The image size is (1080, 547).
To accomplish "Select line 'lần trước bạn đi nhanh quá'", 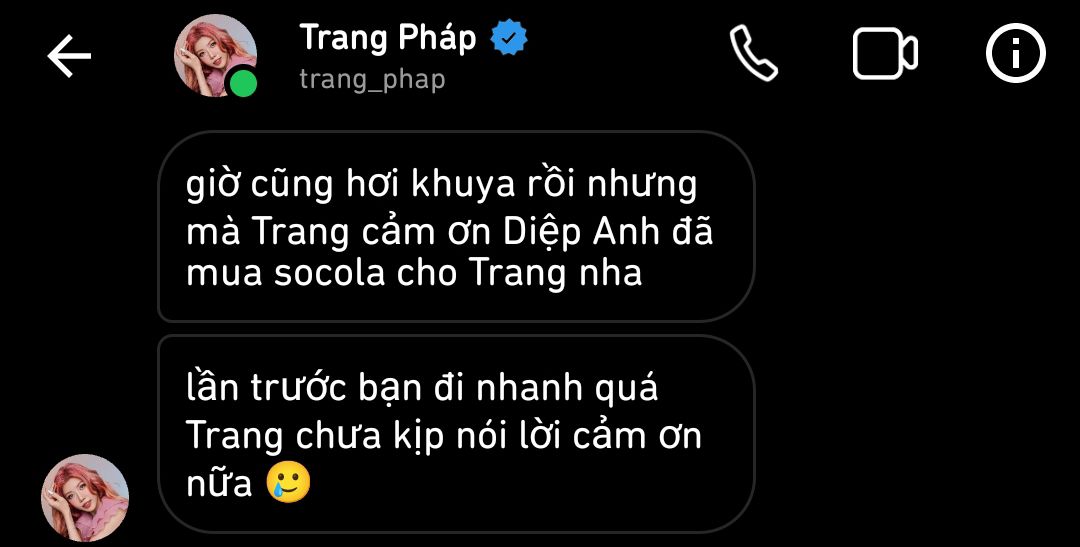I will pyautogui.click(x=422, y=389).
